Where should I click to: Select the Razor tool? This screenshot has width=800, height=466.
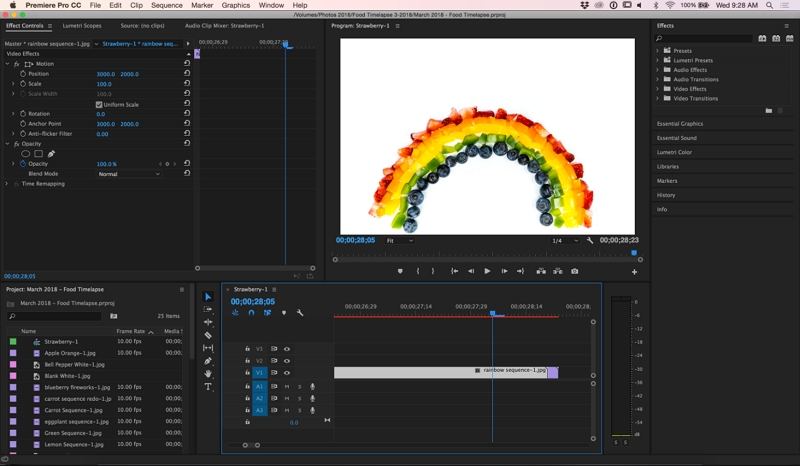tap(208, 335)
